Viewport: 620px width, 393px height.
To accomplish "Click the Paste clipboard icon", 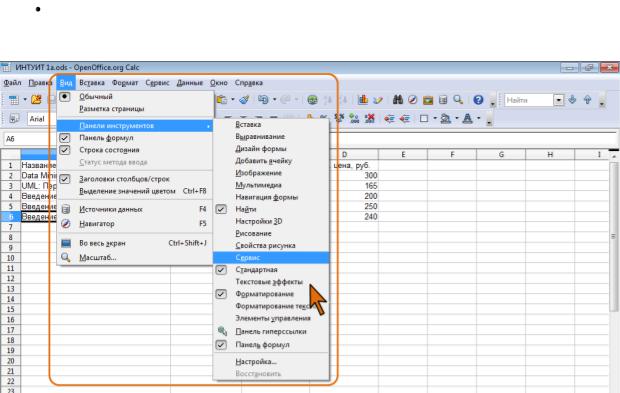I will tap(222, 100).
